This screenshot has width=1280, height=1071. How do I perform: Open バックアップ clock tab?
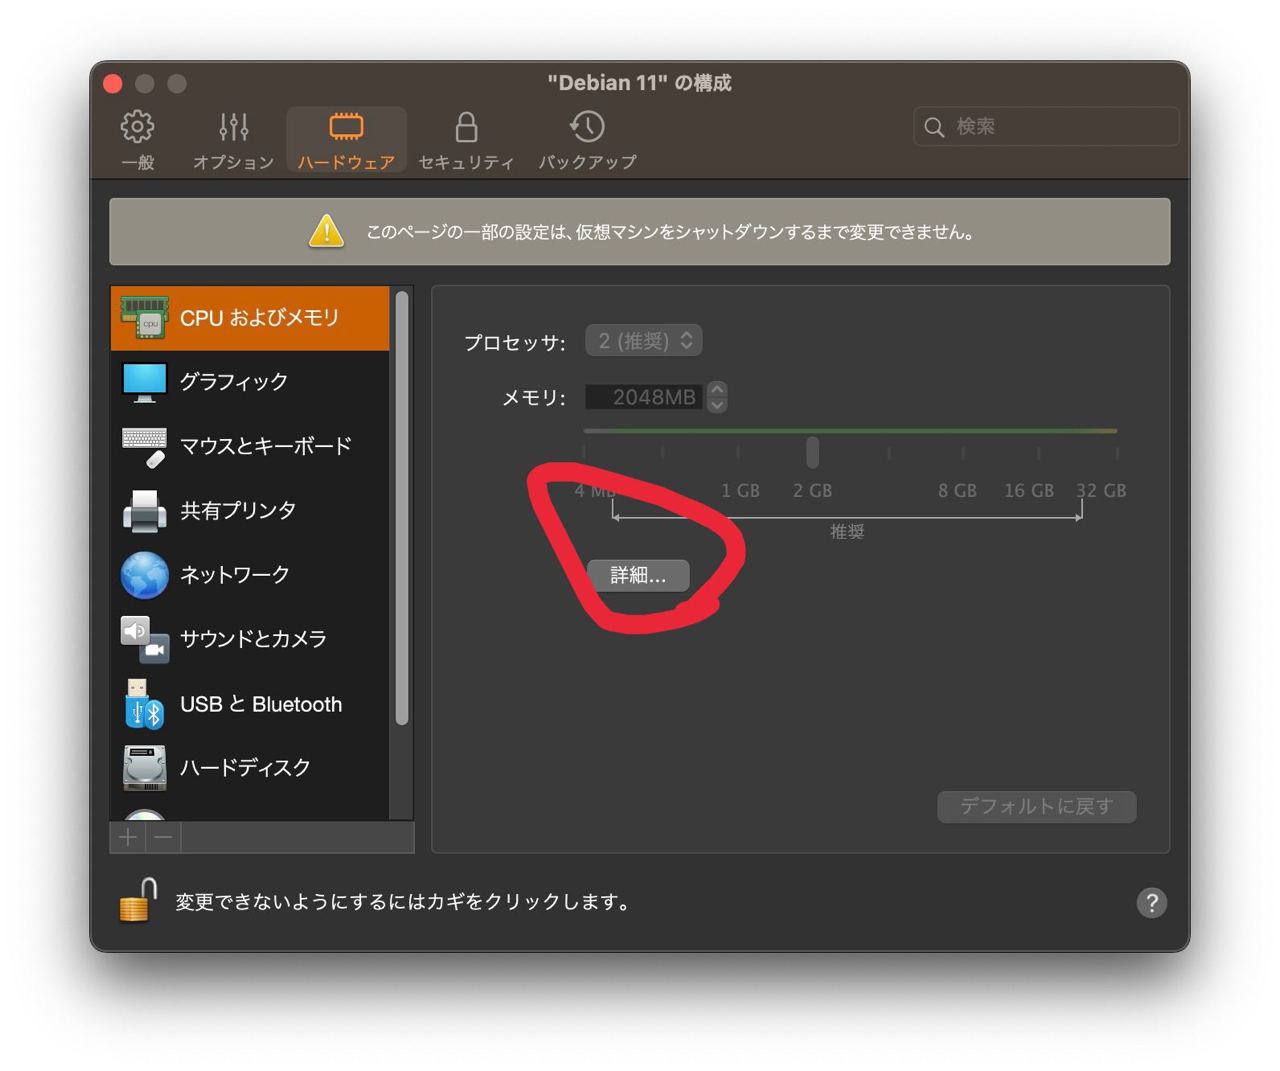coord(587,140)
